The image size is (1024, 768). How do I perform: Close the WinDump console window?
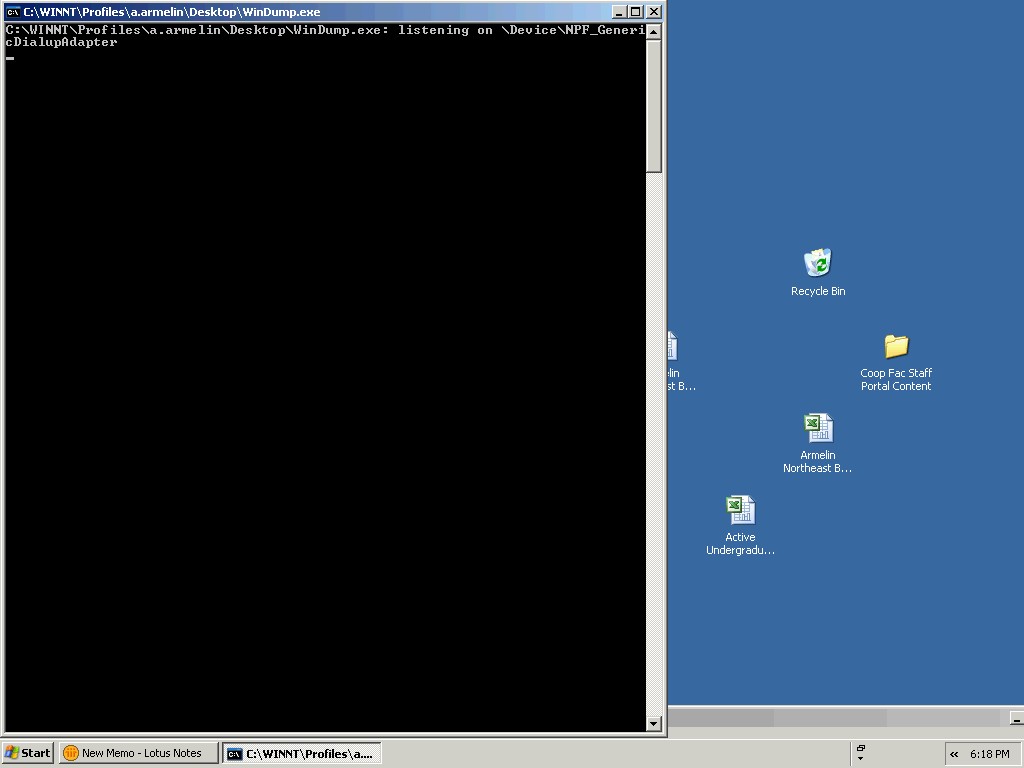tap(654, 12)
